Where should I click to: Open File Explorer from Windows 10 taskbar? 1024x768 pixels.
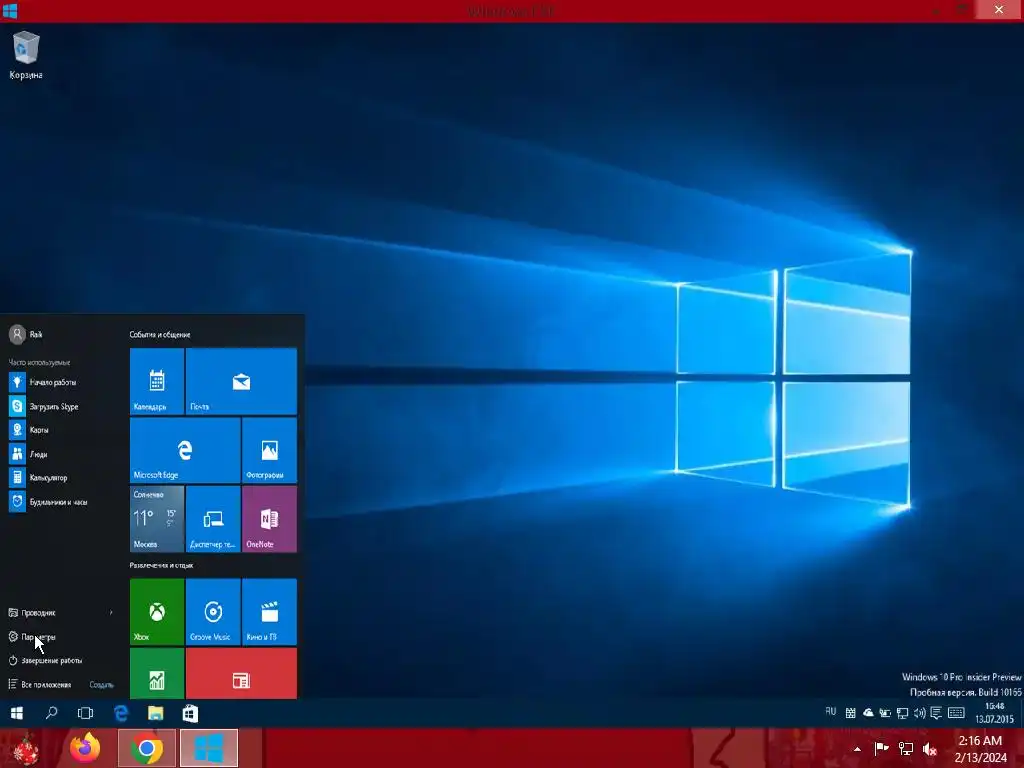coord(155,713)
